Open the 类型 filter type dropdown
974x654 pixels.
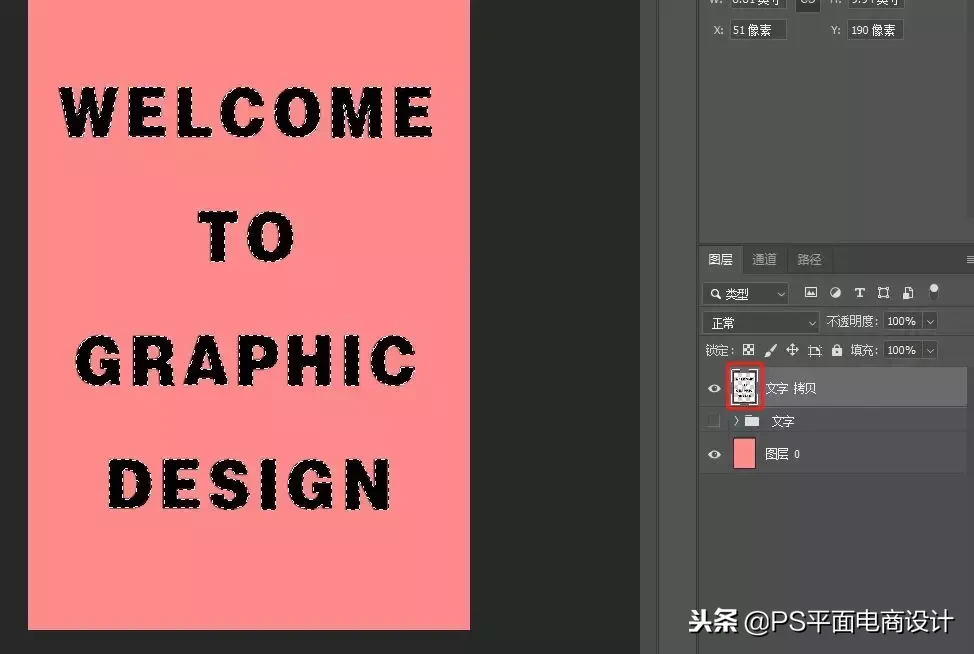tap(746, 293)
